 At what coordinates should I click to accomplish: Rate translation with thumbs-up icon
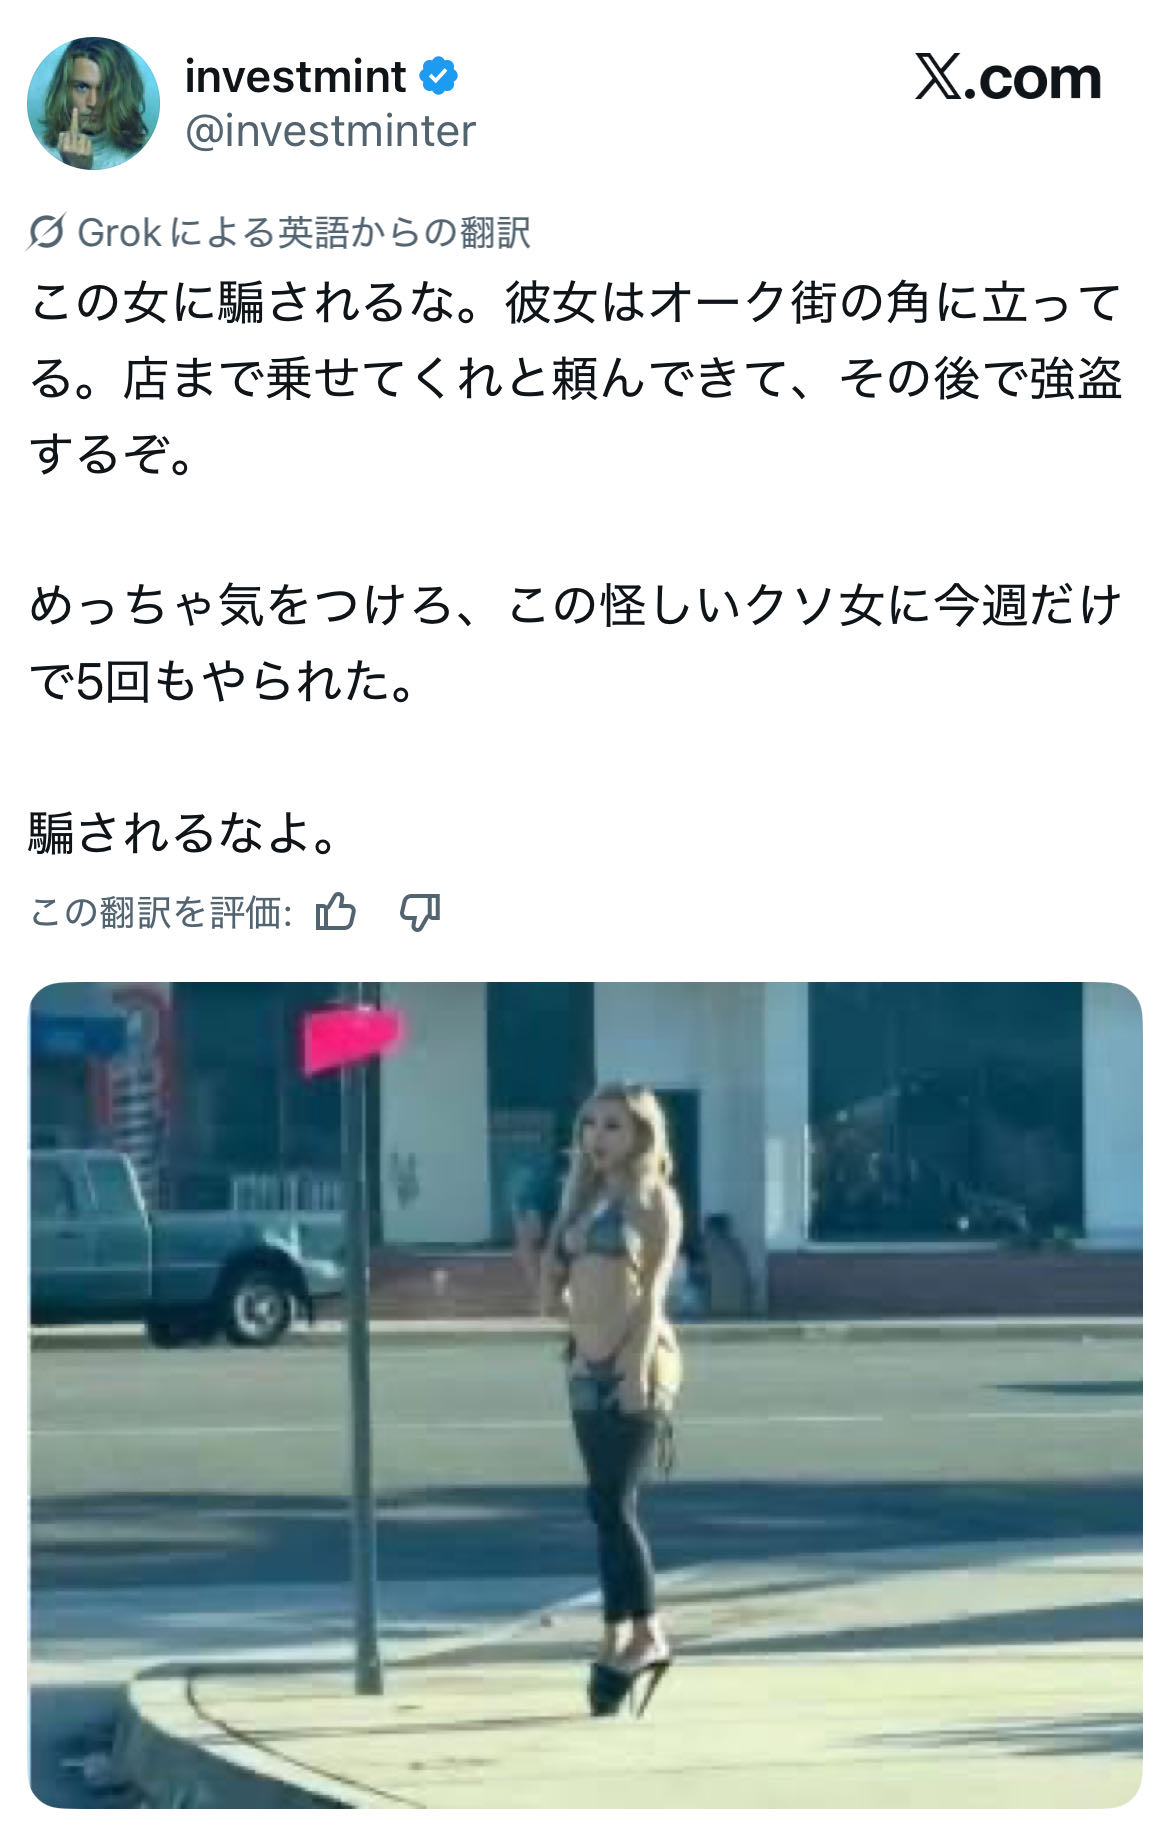click(x=335, y=912)
